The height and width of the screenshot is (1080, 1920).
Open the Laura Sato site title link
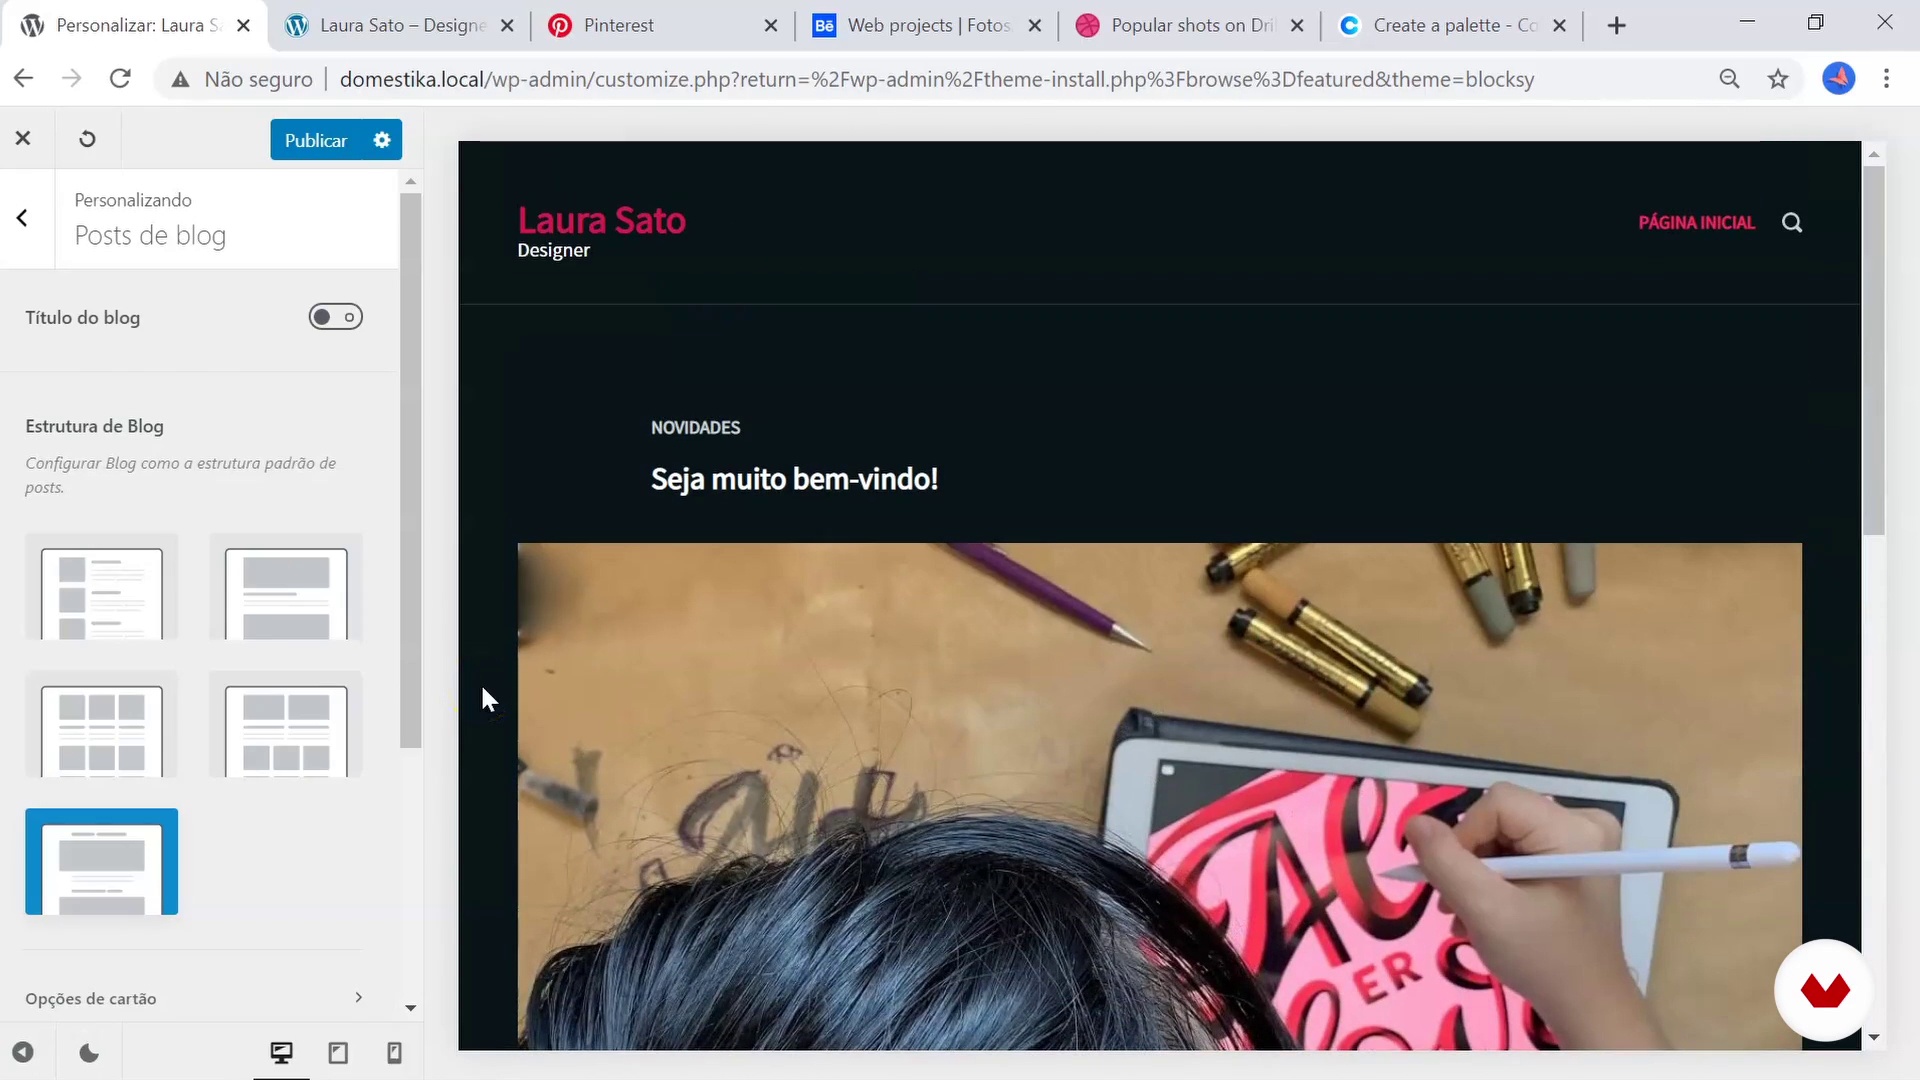click(x=602, y=220)
